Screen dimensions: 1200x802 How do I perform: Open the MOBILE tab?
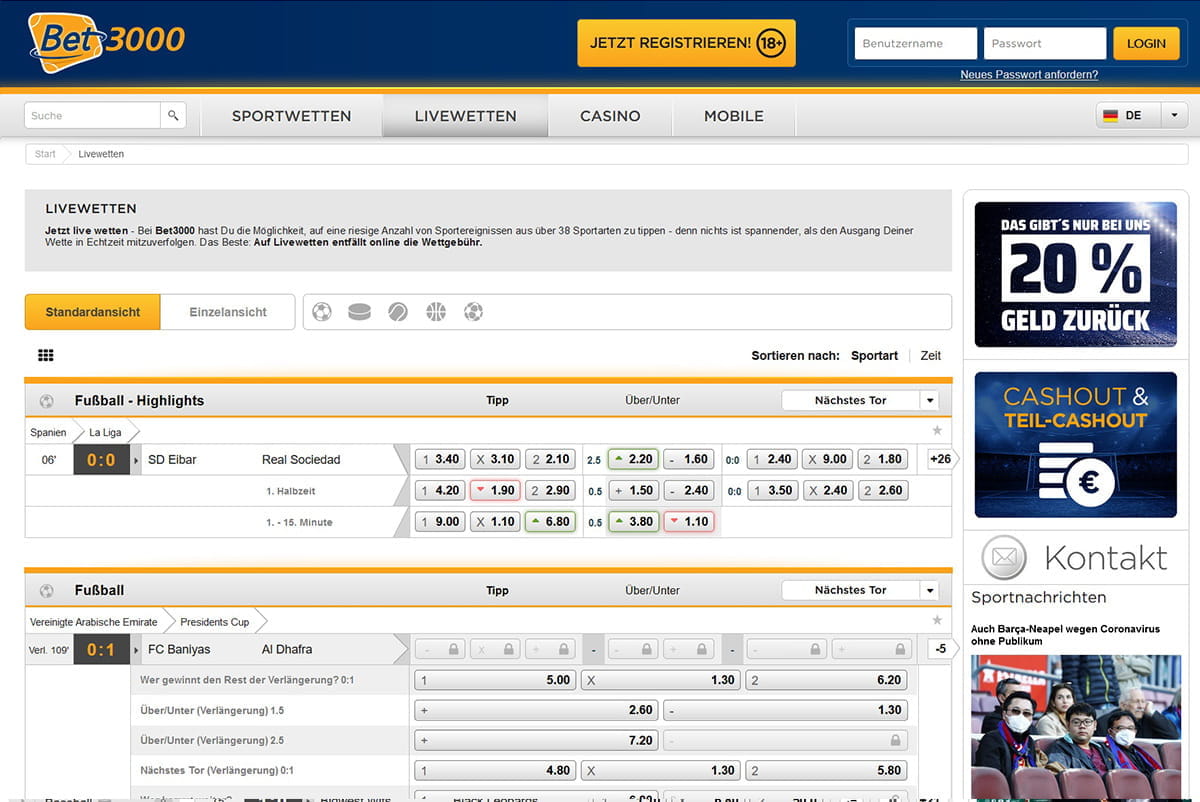click(734, 116)
